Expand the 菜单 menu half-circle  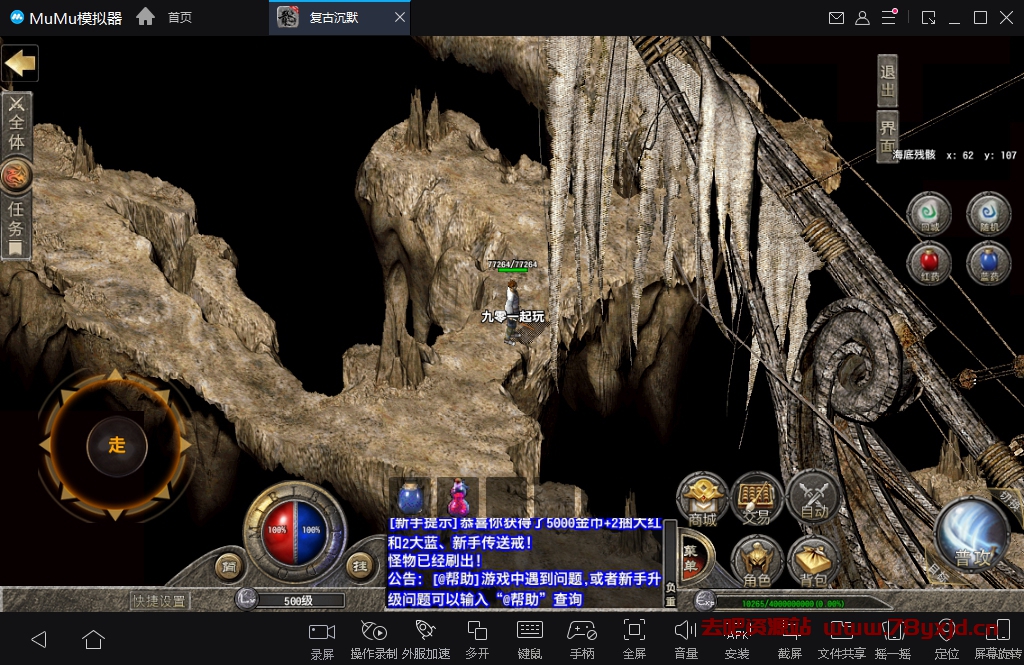coord(692,559)
